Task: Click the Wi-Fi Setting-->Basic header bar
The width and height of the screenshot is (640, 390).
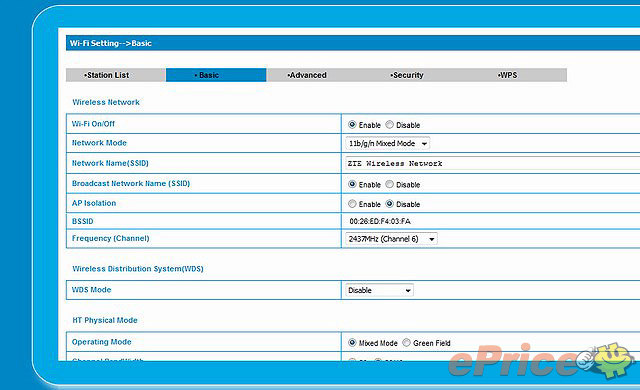Action: tap(353, 43)
